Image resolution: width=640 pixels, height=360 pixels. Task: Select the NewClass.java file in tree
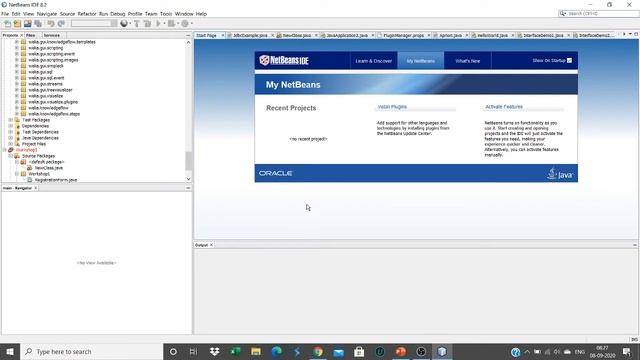pyautogui.click(x=49, y=168)
